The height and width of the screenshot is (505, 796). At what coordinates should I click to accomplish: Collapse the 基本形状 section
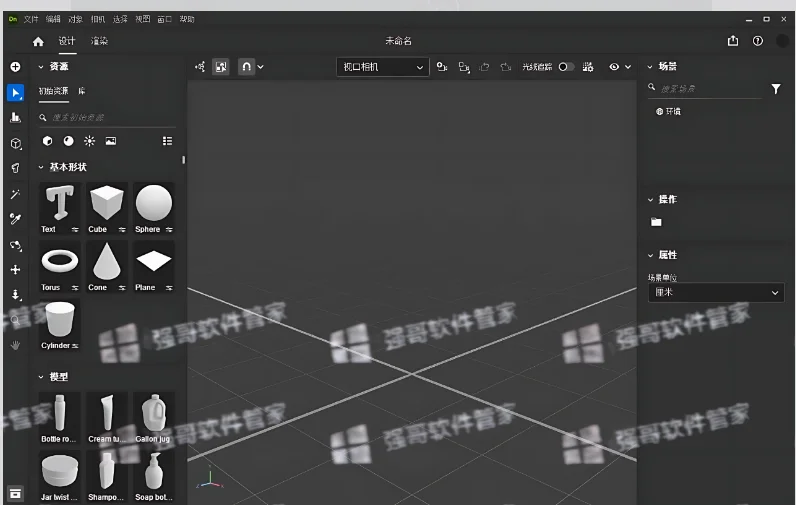point(41,167)
